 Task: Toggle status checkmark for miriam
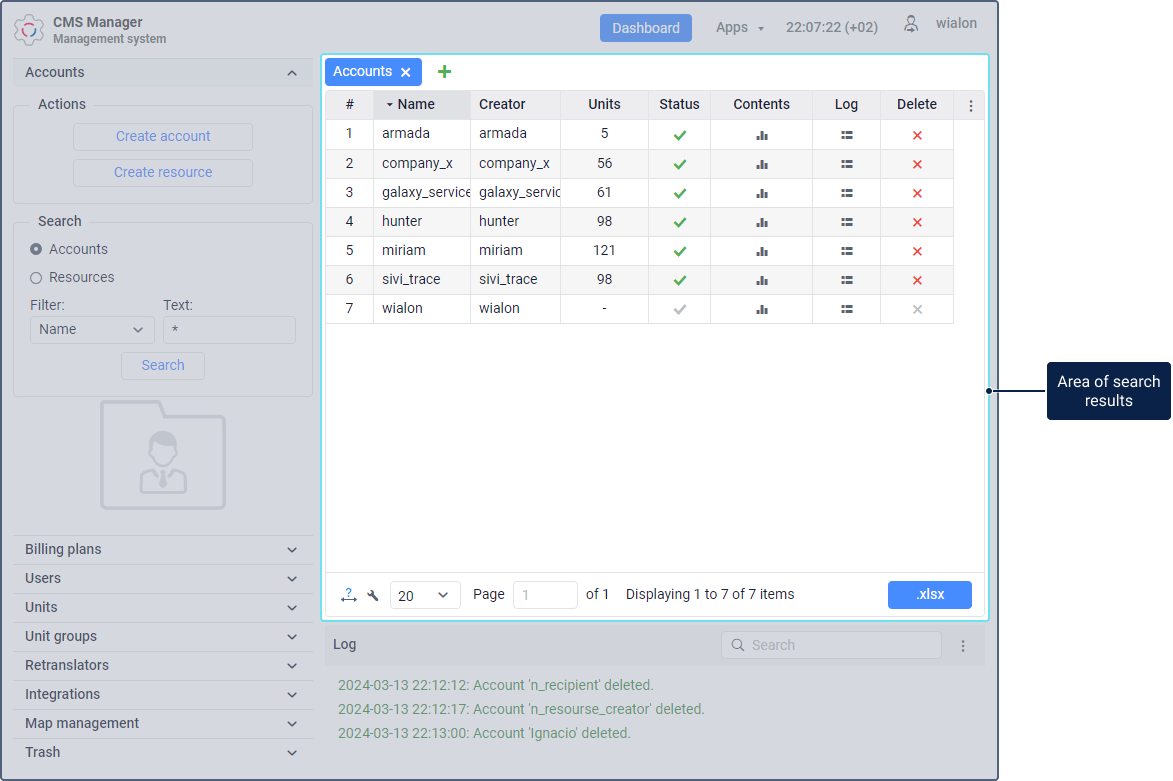[679, 251]
